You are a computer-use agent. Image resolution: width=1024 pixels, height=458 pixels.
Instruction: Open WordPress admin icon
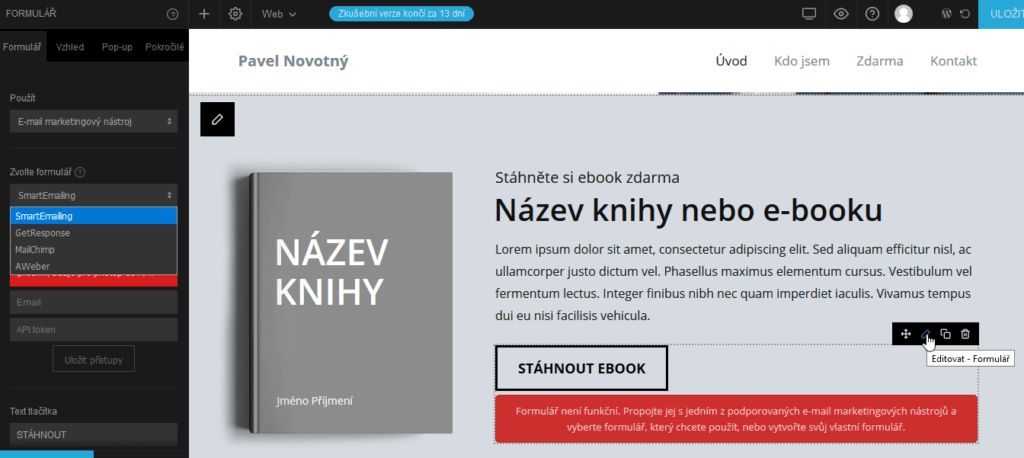coord(946,14)
